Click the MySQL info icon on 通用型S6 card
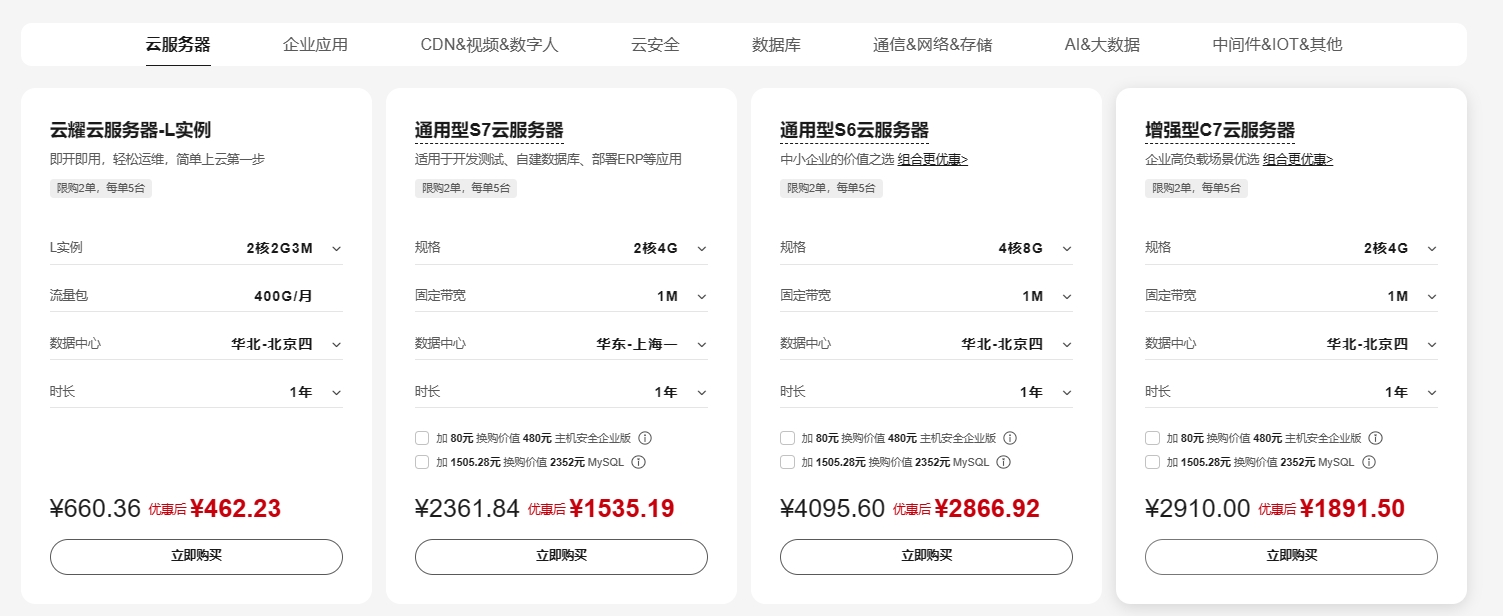Image resolution: width=1503 pixels, height=616 pixels. (1004, 462)
